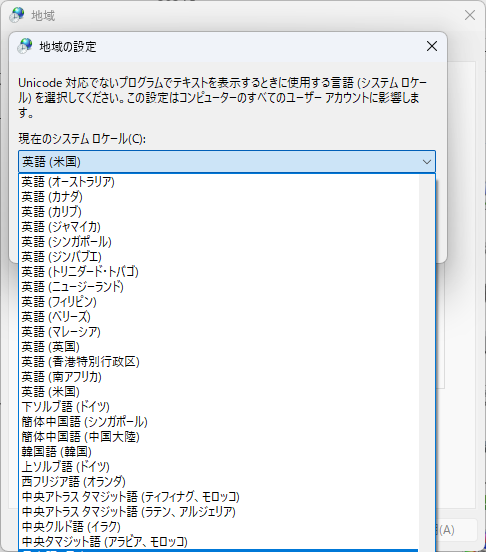Close the 地域の設定 dialog

coord(432,46)
